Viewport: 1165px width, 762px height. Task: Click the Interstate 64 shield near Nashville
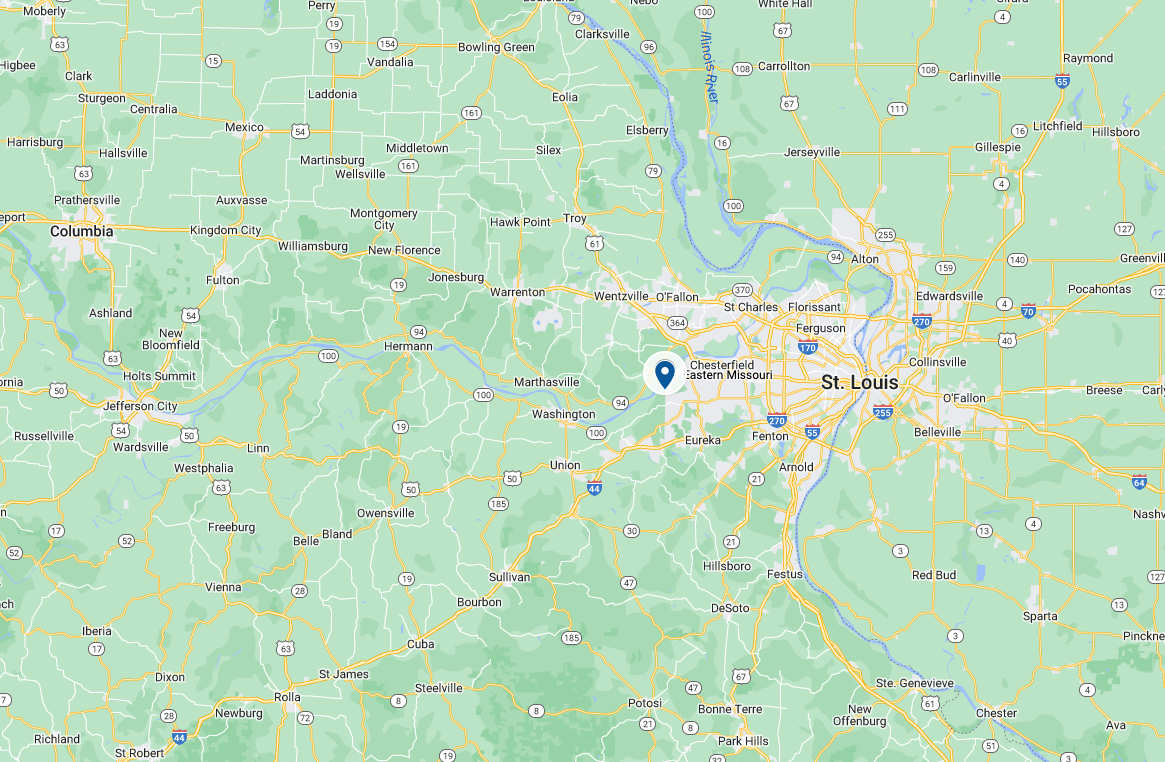pos(1139,482)
